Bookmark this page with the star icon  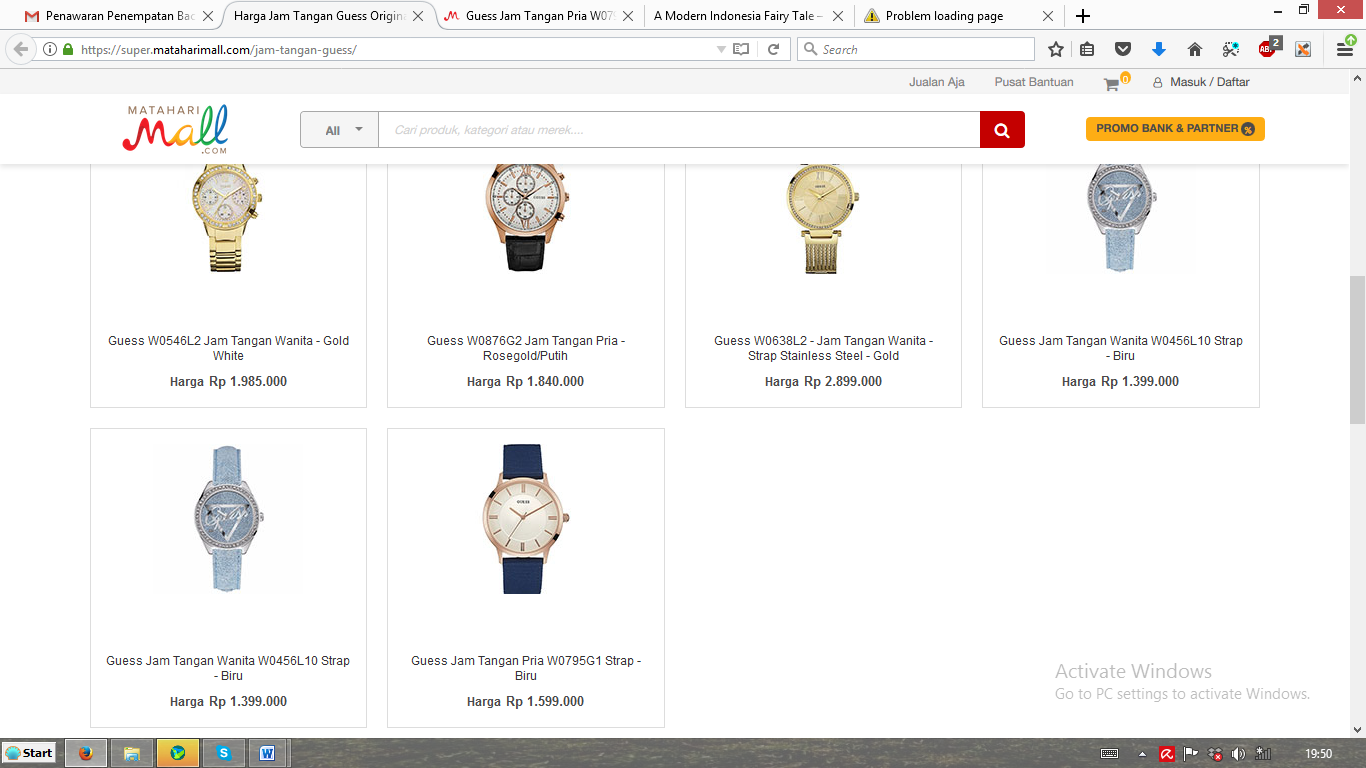pyautogui.click(x=1056, y=49)
